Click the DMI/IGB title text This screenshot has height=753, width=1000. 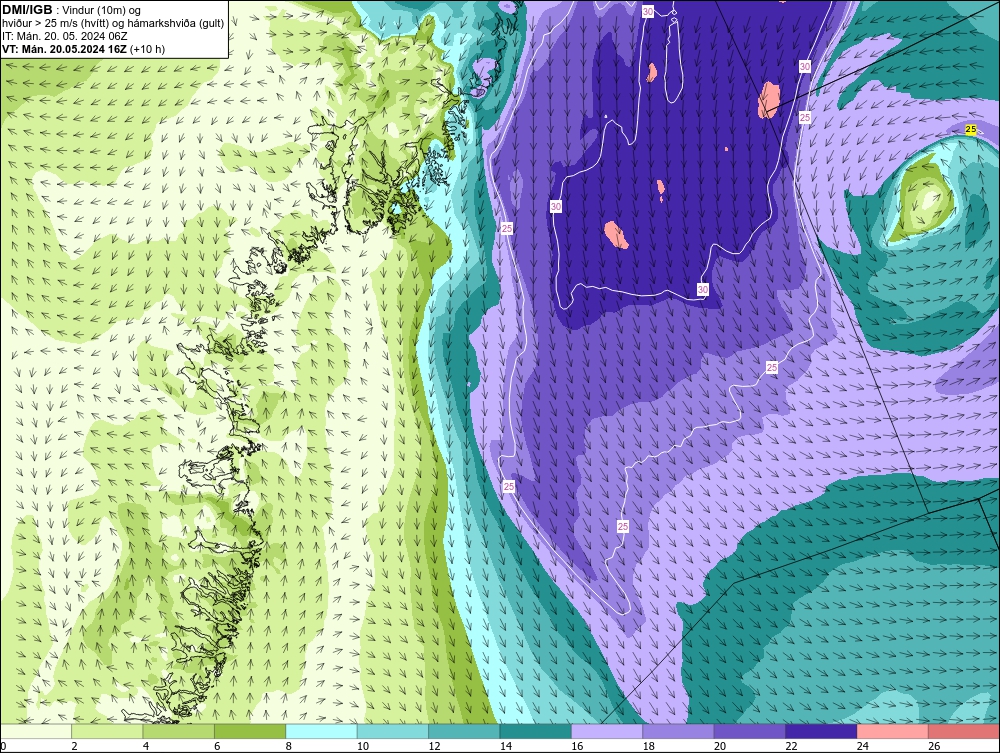[27, 10]
